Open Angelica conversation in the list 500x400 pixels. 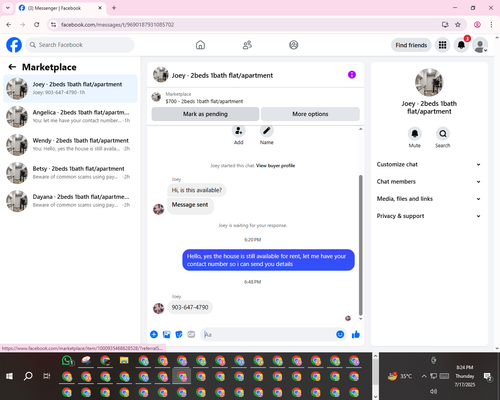[x=70, y=117]
